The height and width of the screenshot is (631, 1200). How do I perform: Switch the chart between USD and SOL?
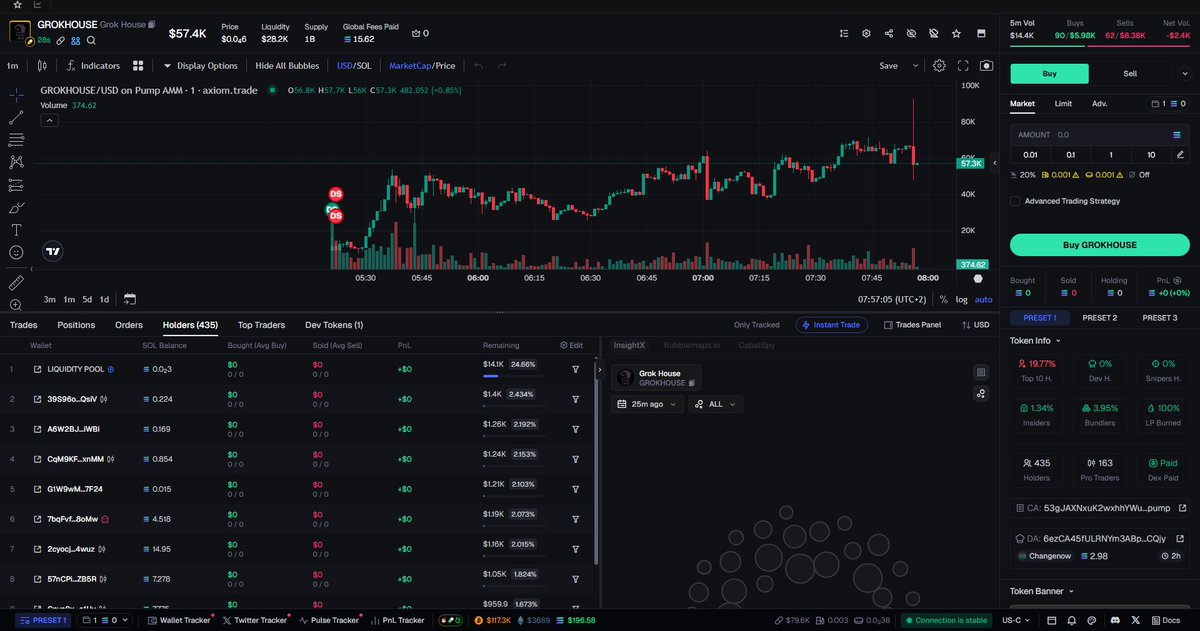(x=353, y=66)
